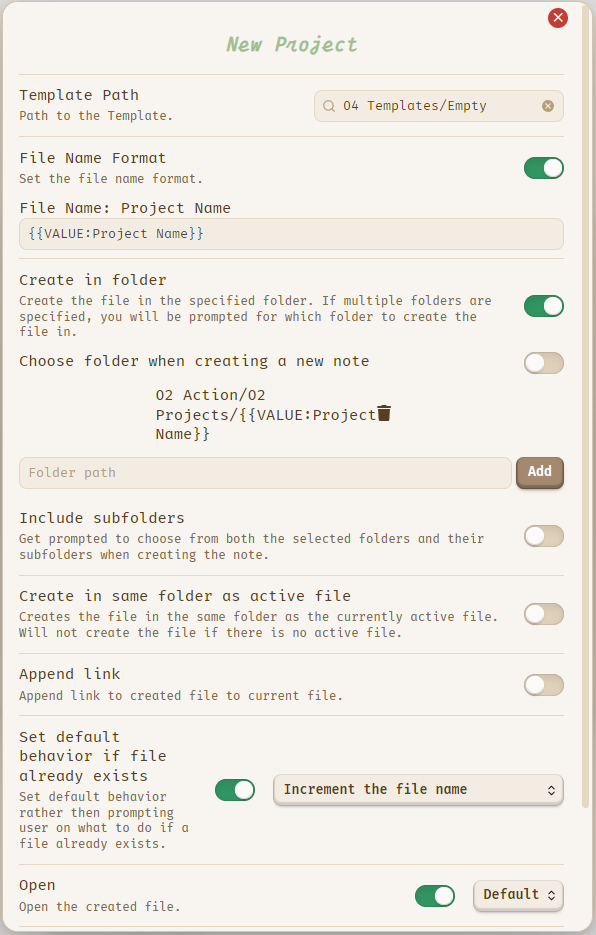Viewport: 596px width, 935px height.
Task: Open the Increment the file name dropdown
Action: (418, 790)
